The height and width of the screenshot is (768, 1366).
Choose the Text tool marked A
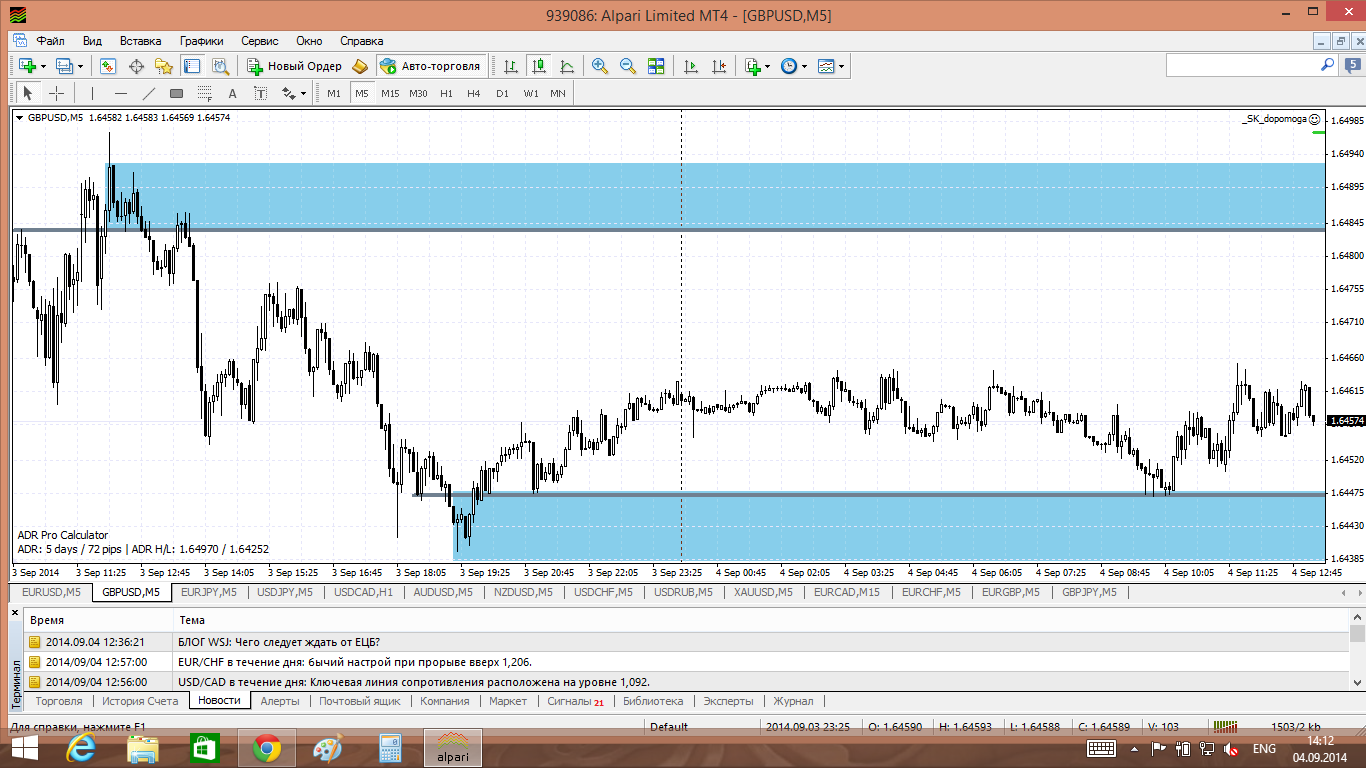[232, 93]
